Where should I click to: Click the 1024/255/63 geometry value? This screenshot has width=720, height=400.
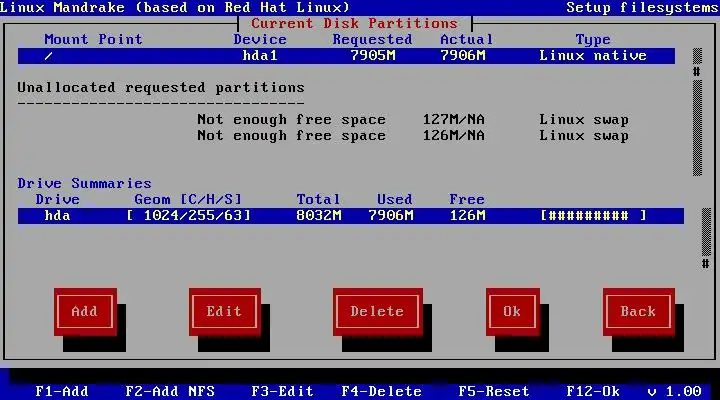click(189, 216)
